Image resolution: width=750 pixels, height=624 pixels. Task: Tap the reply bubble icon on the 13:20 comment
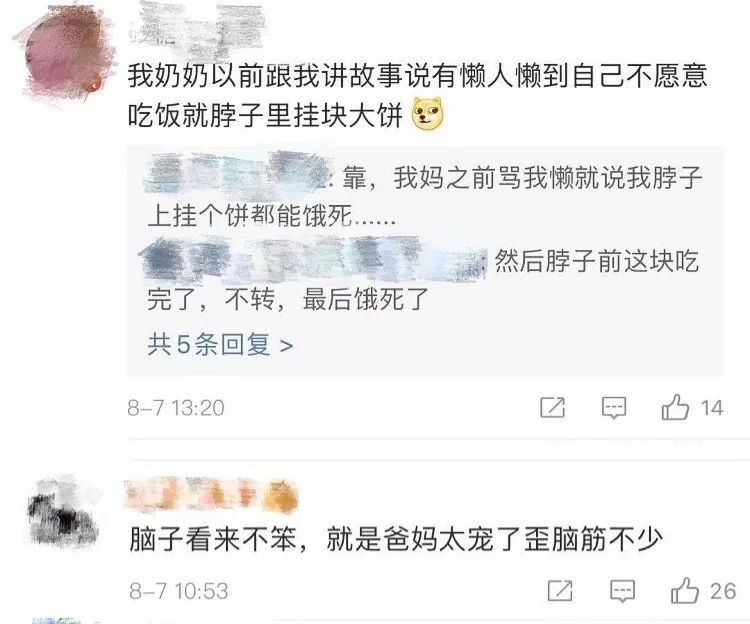(x=614, y=408)
